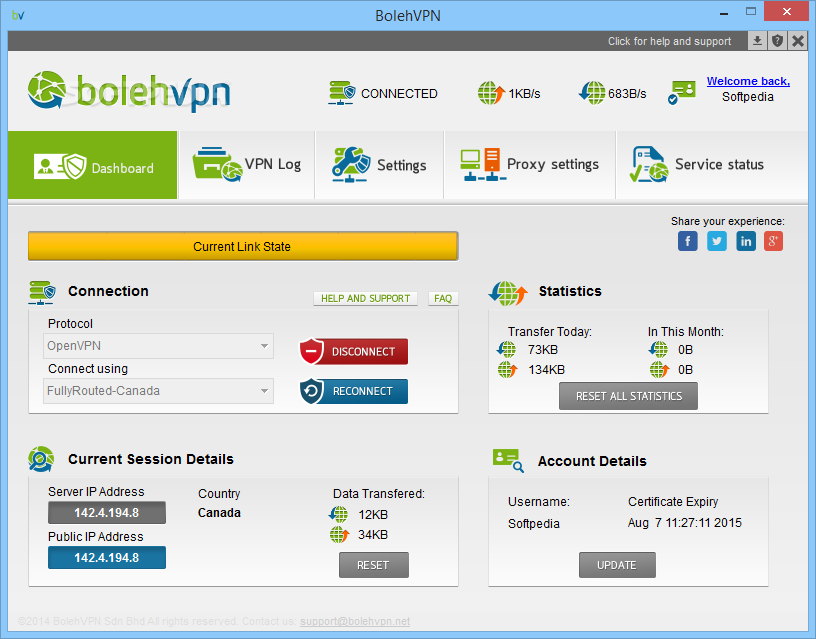Click the Current Session Details globe icon
816x639 pixels.
pos(41,459)
